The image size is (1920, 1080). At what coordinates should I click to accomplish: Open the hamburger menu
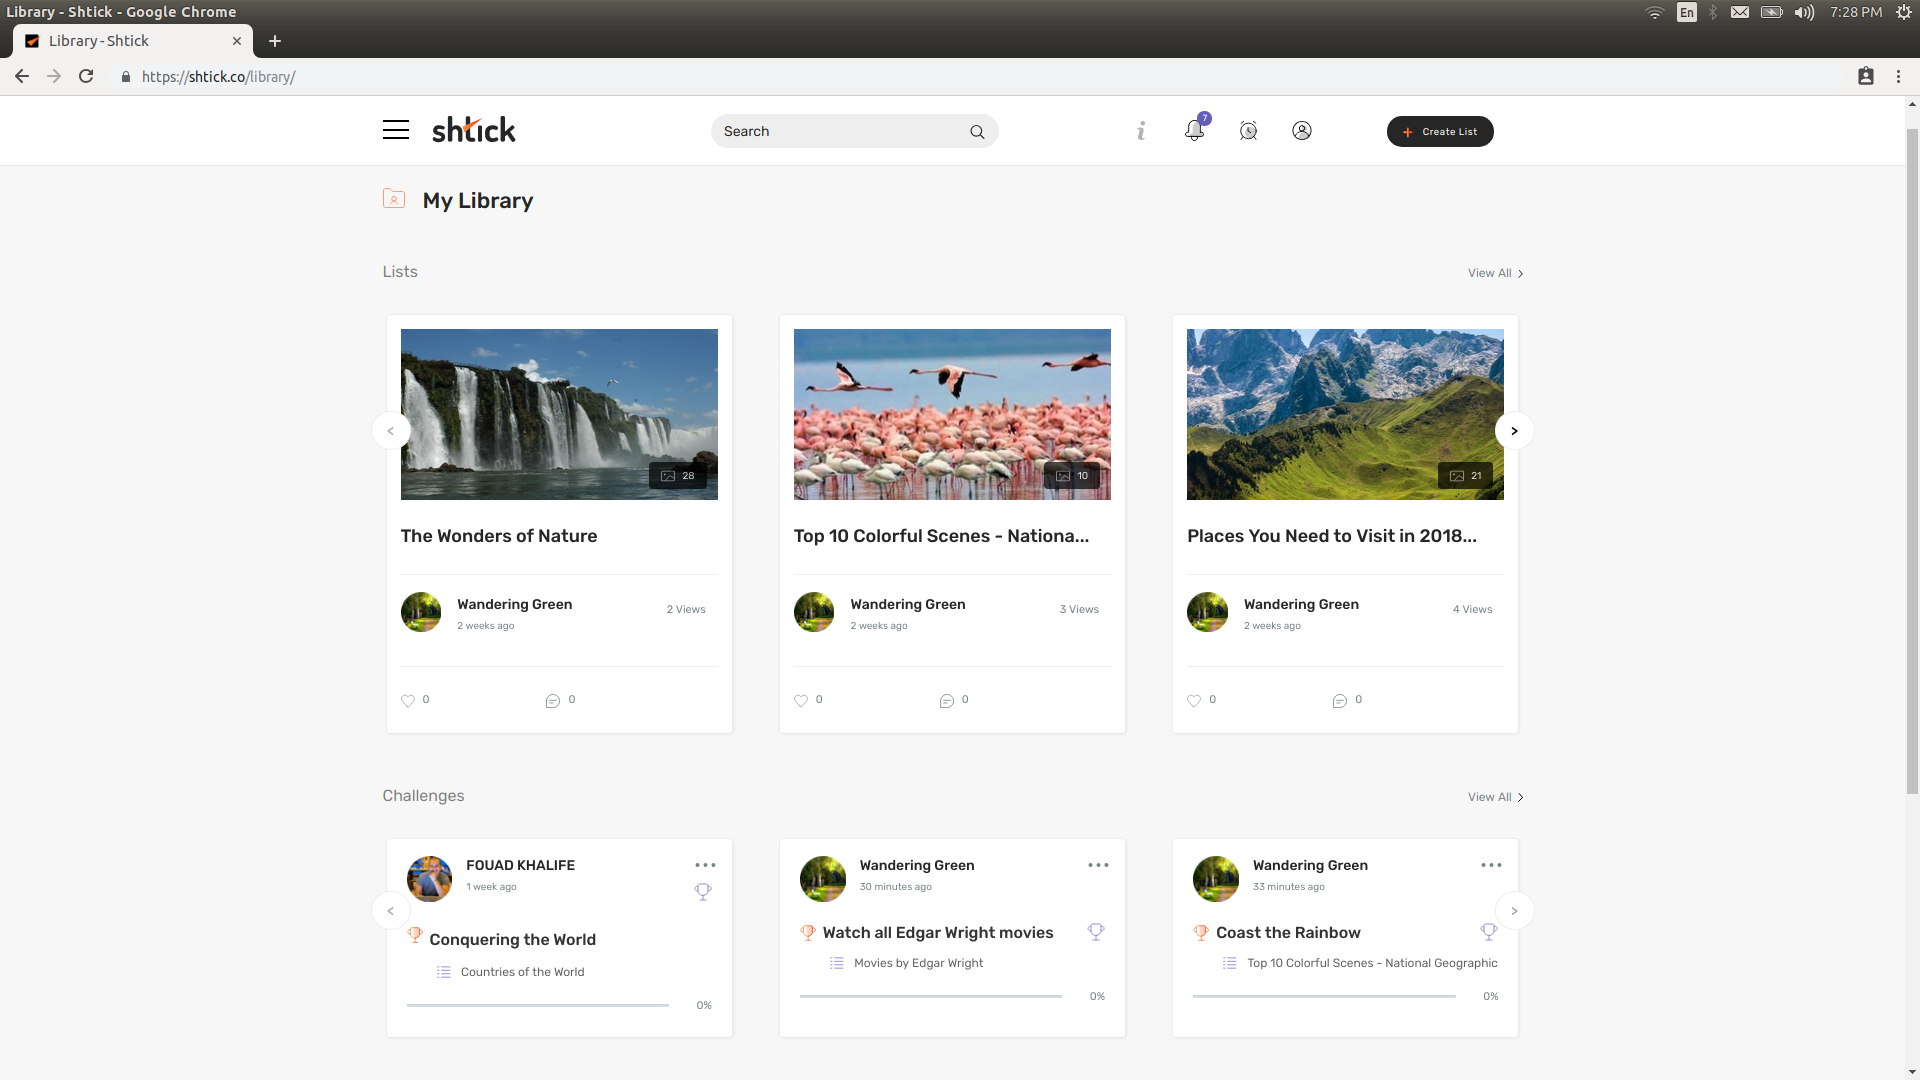coord(395,130)
